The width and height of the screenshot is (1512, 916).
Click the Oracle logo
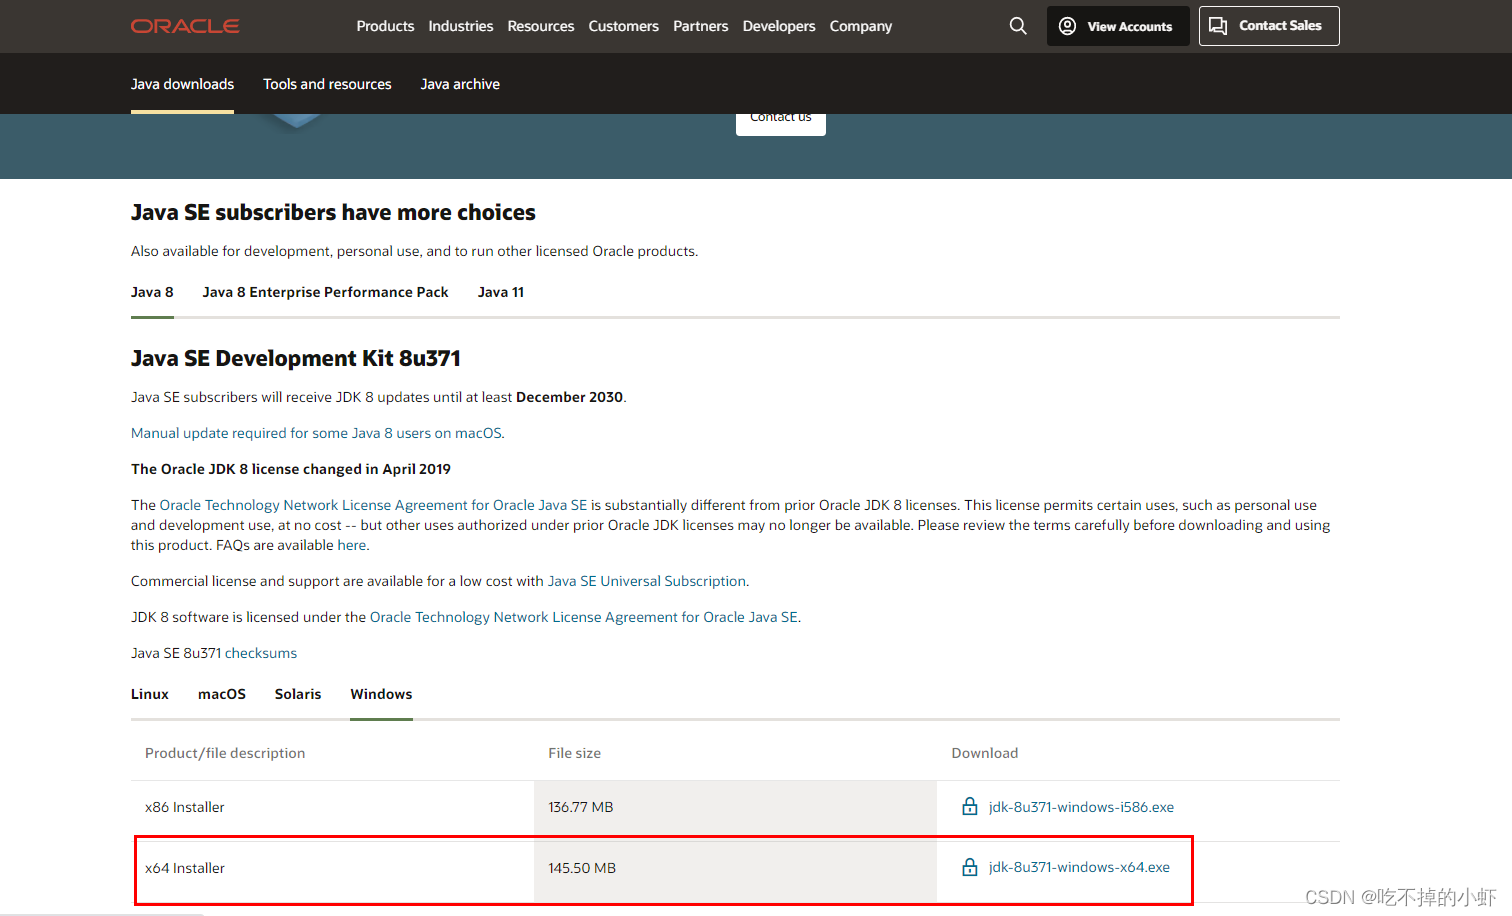pyautogui.click(x=185, y=26)
